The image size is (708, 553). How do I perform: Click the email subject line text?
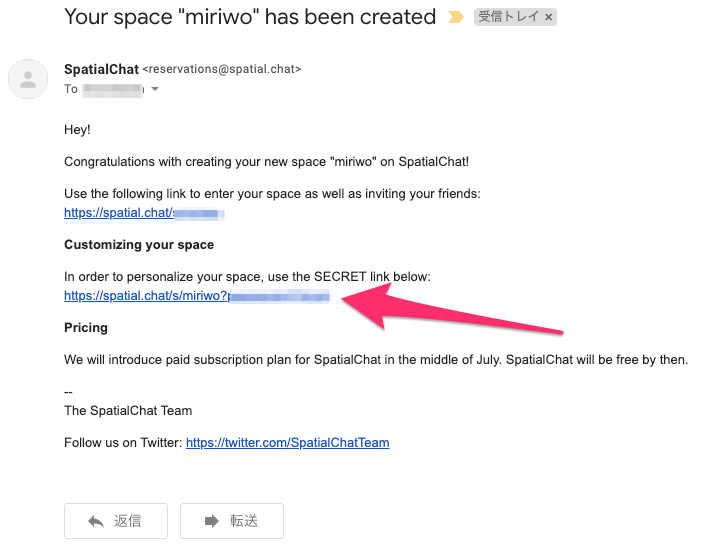click(250, 17)
